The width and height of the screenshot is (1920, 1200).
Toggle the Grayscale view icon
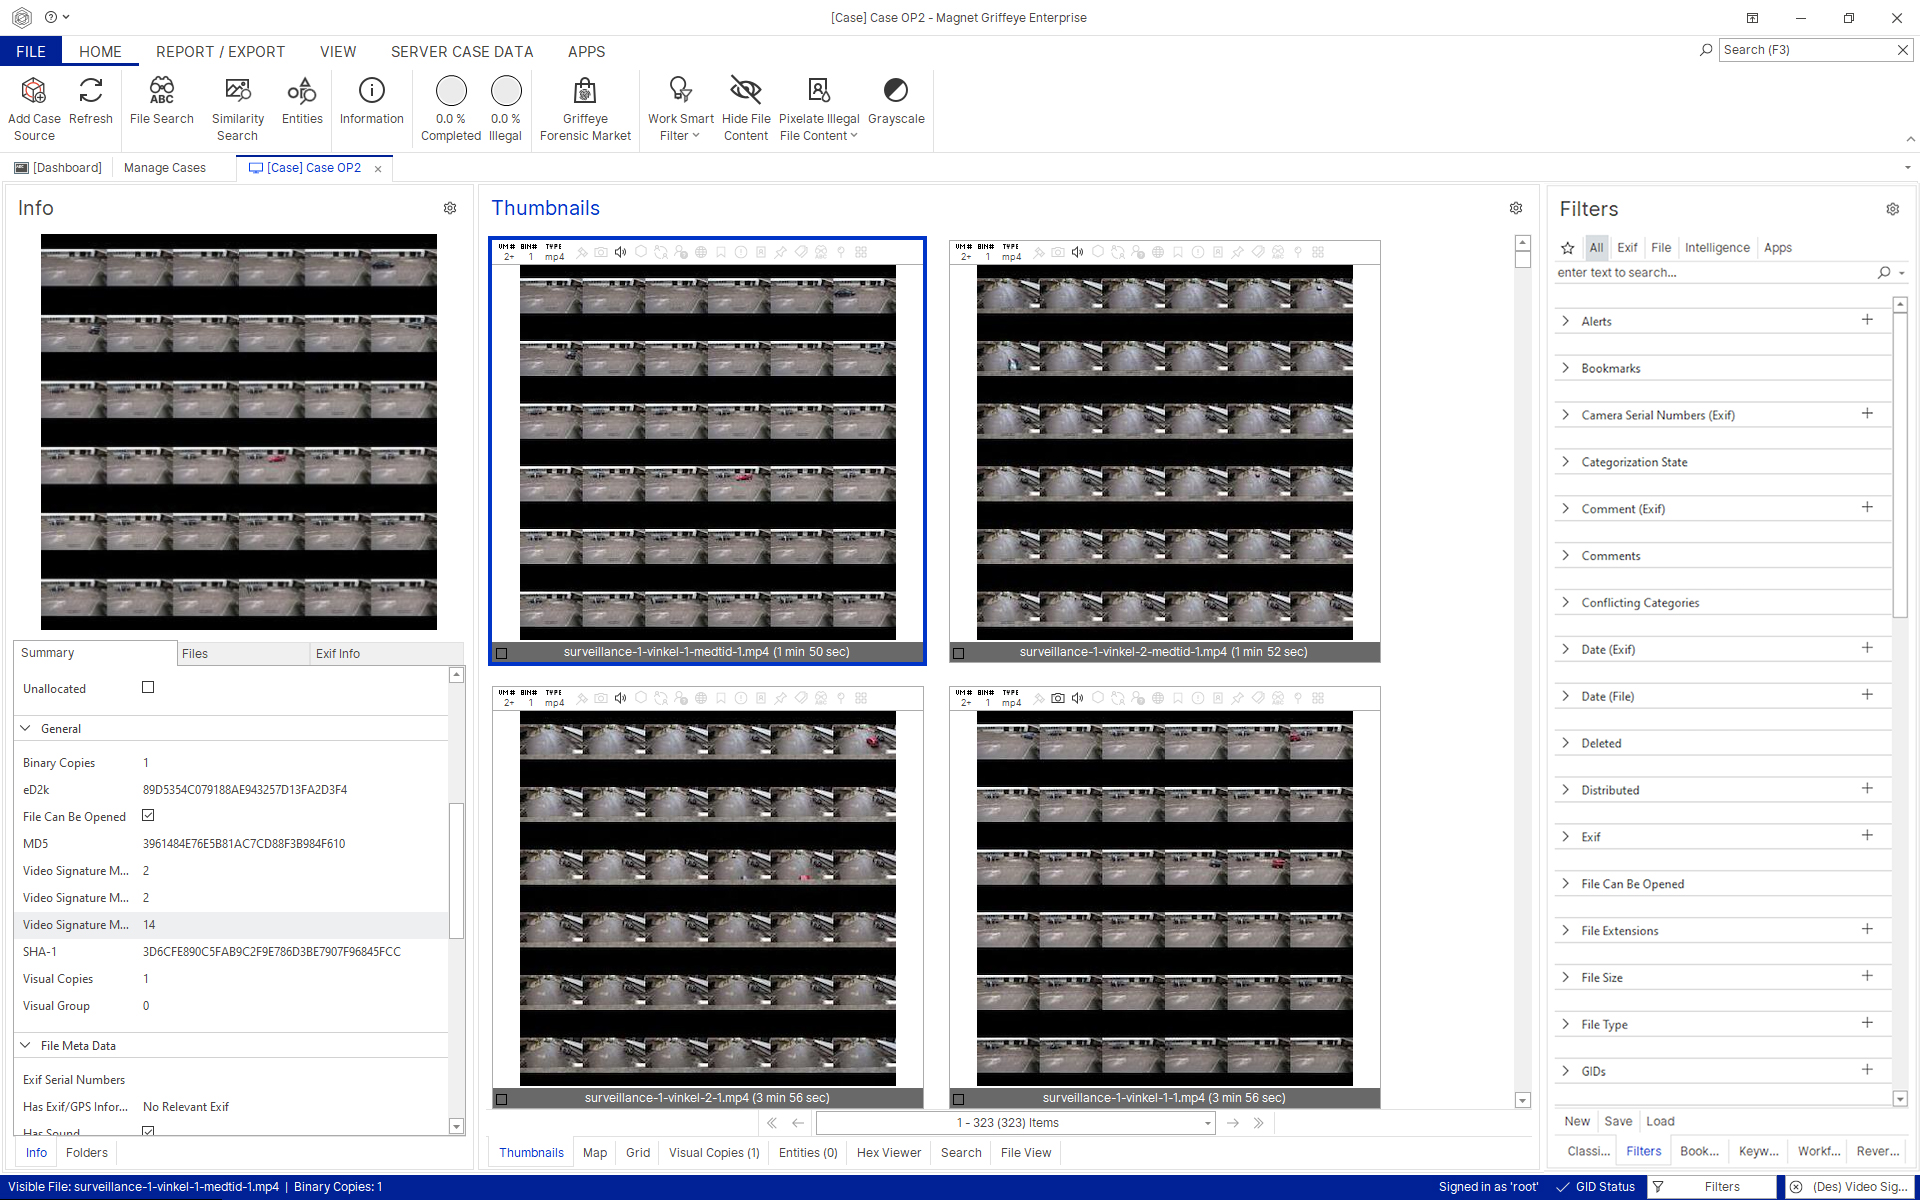pyautogui.click(x=896, y=92)
